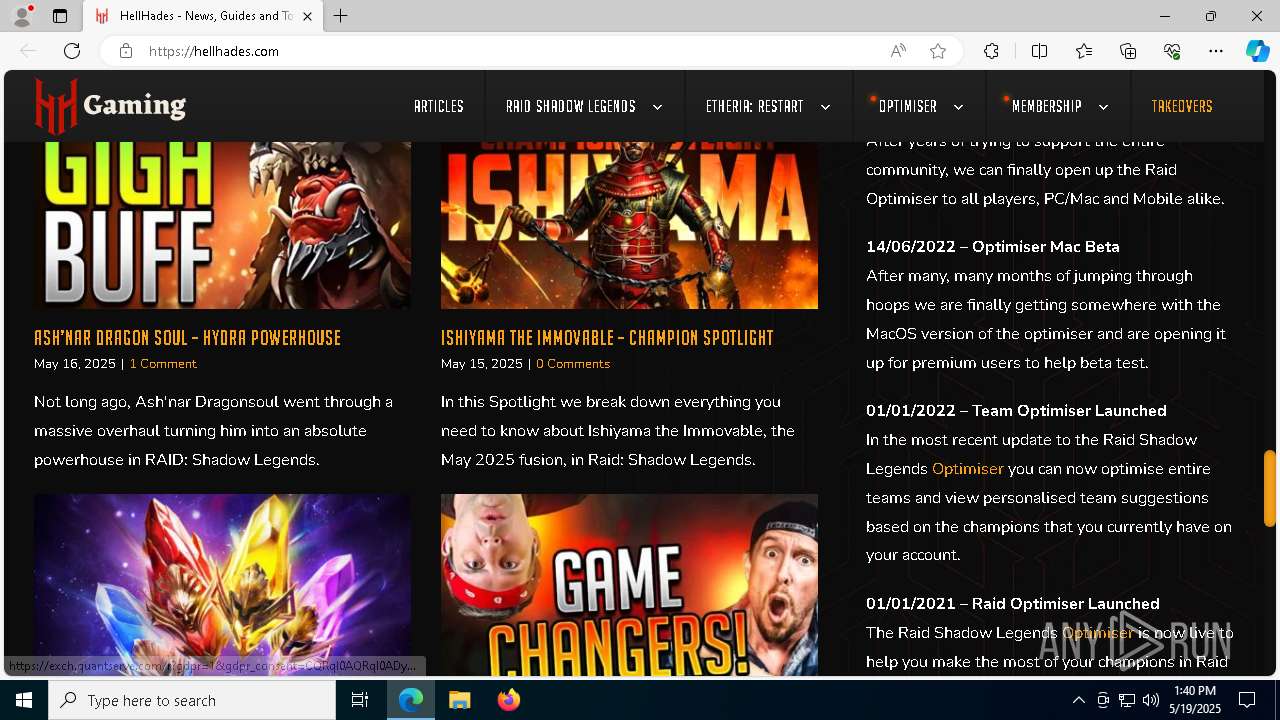Open volume control in system tray
Screen dimensions: 1280x720
1151,700
